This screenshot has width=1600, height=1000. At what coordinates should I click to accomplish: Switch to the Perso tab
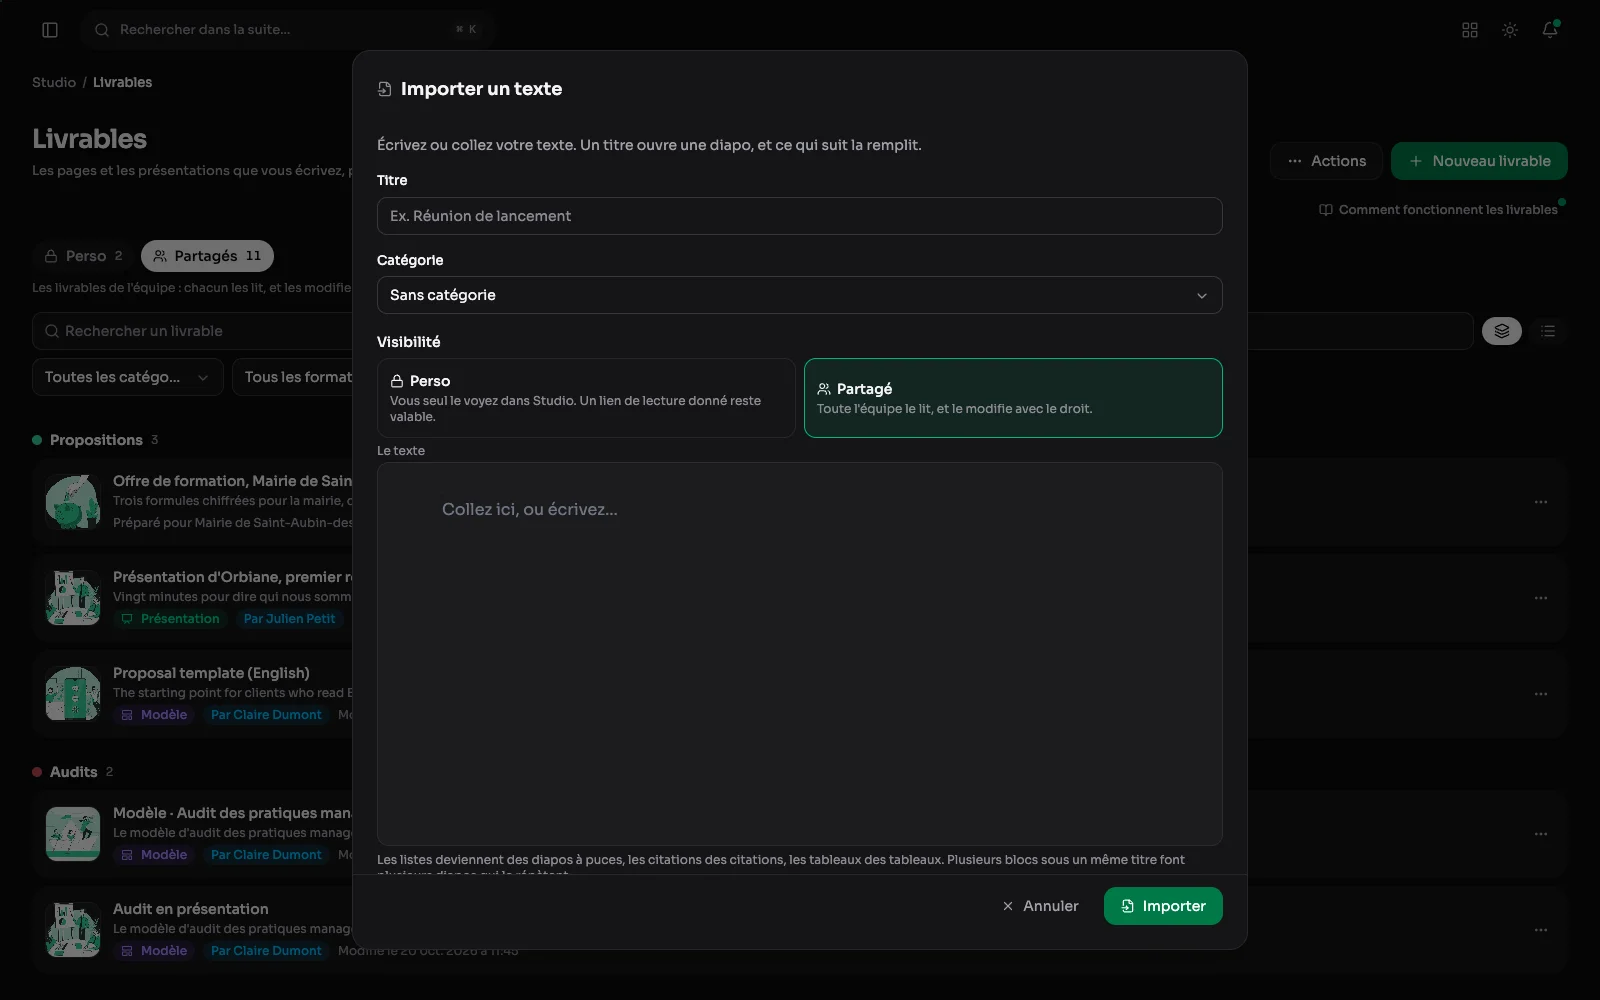(x=84, y=256)
